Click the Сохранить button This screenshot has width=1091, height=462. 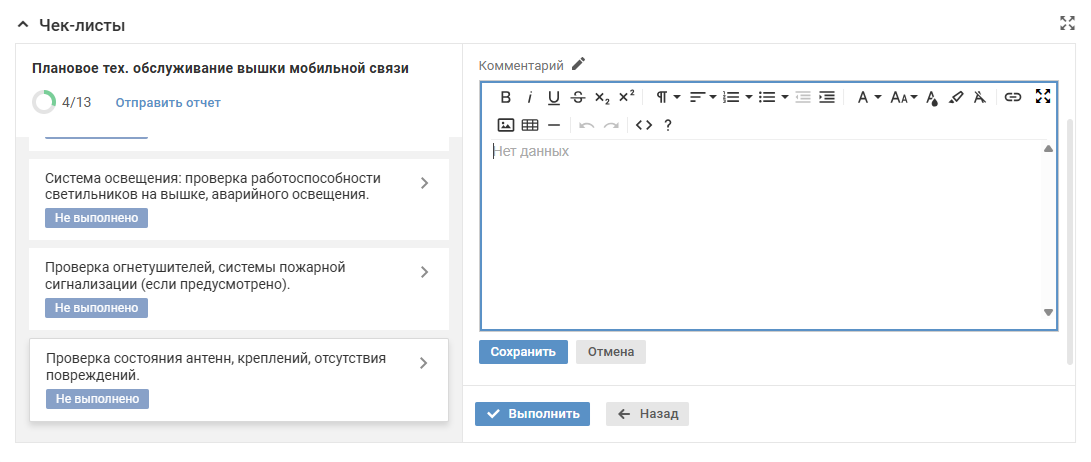(523, 352)
